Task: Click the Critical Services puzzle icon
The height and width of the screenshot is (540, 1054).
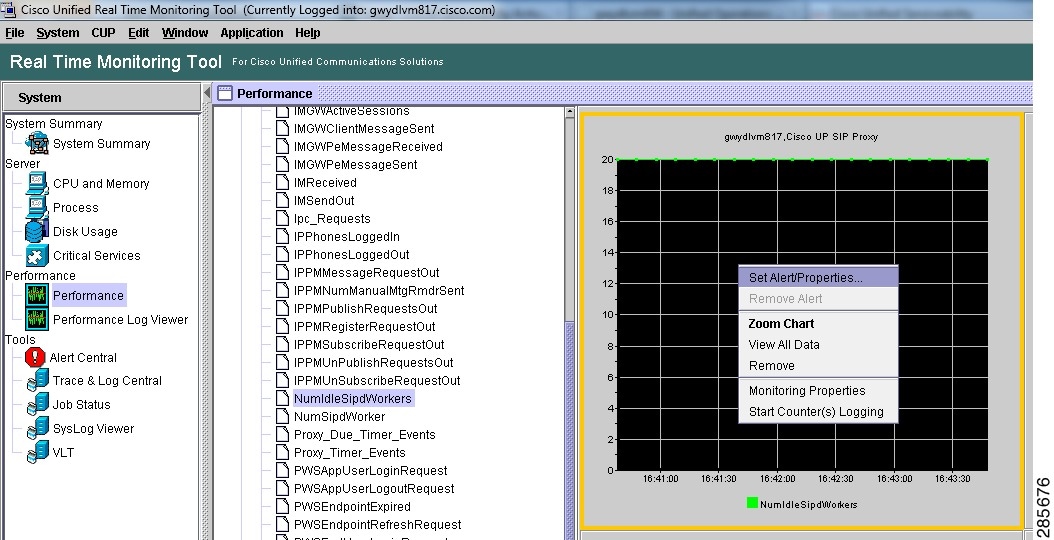Action: click(x=37, y=256)
